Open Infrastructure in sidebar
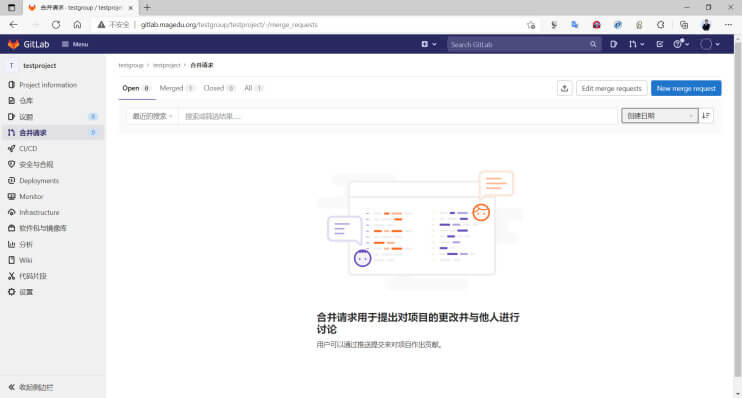Viewport: 742px width, 398px height. coord(39,212)
